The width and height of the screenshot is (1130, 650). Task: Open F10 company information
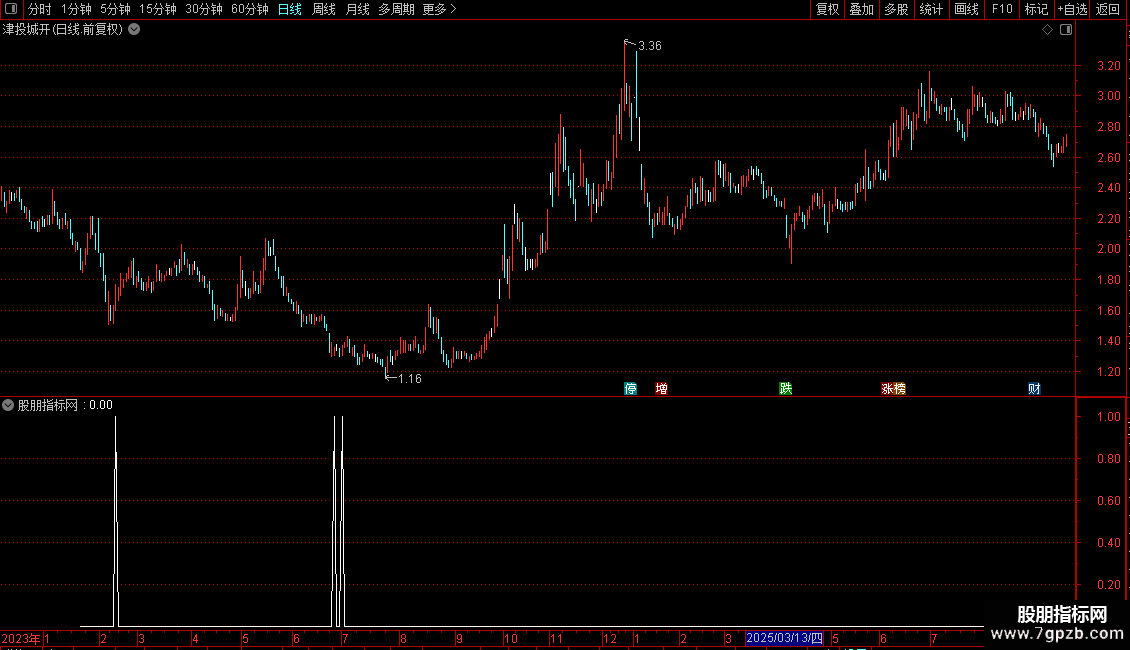1002,9
